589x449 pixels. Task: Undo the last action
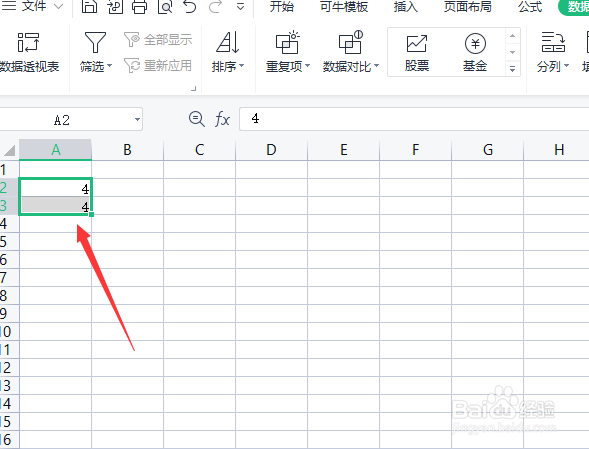(190, 6)
